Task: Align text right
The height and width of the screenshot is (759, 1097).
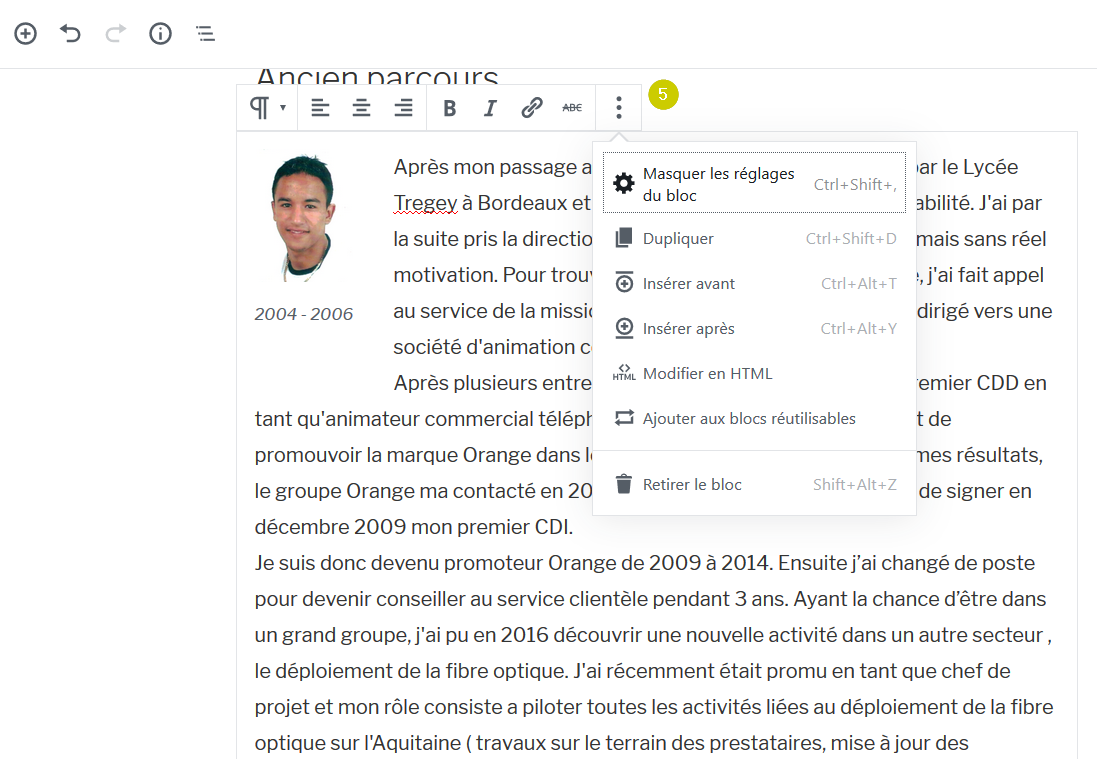Action: click(x=403, y=108)
